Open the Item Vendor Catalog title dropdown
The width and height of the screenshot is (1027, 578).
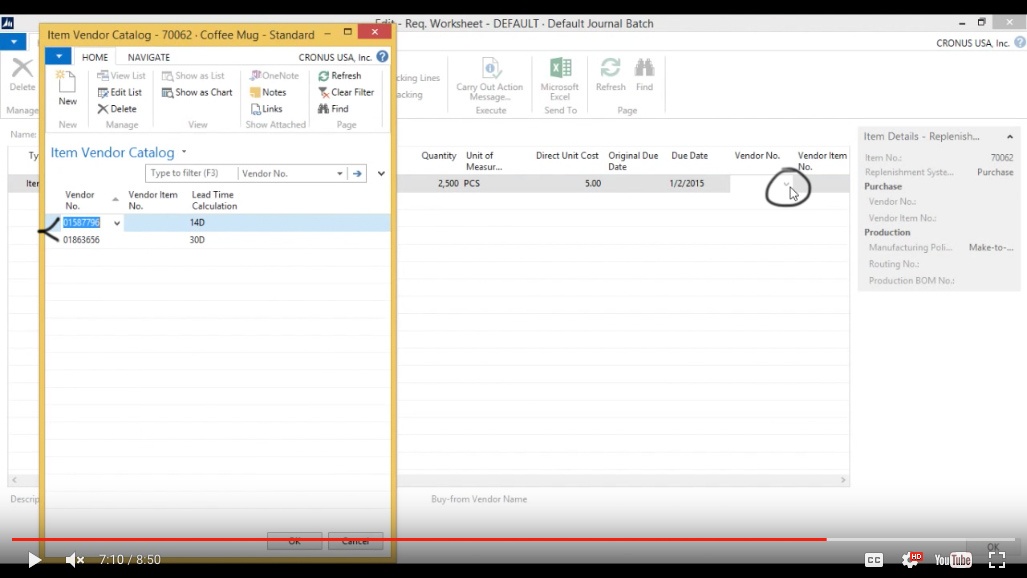point(184,152)
